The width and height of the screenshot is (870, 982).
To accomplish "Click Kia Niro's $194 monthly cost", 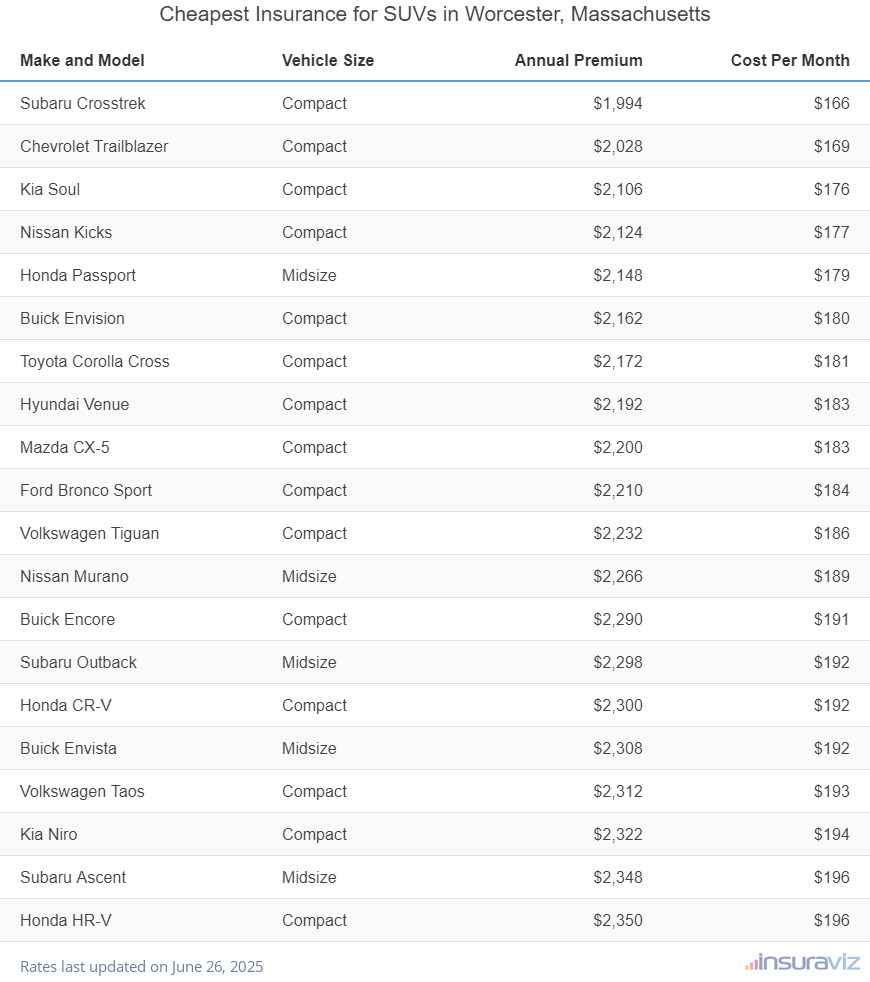I will click(831, 834).
